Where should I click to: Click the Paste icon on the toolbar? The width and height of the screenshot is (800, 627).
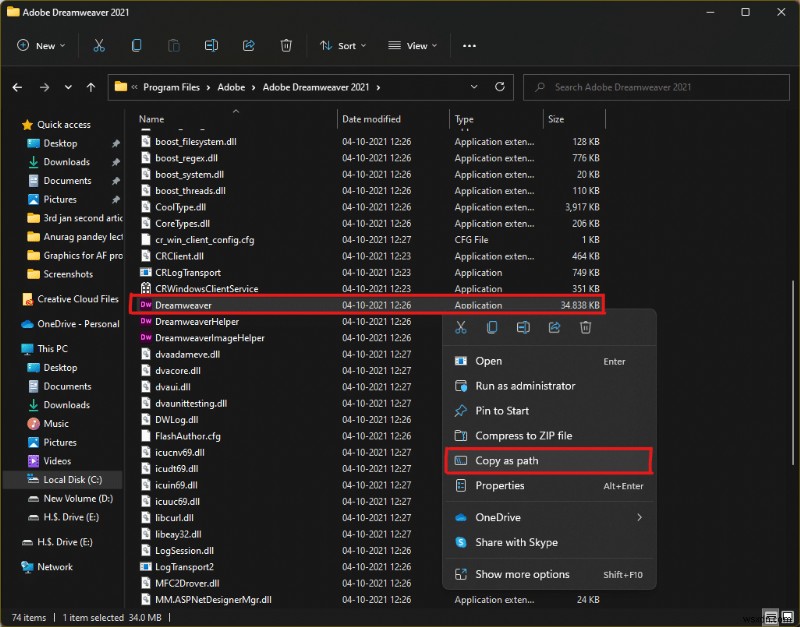tap(174, 45)
